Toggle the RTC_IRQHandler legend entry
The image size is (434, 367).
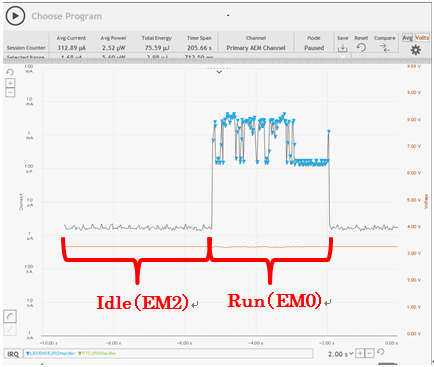point(97,353)
